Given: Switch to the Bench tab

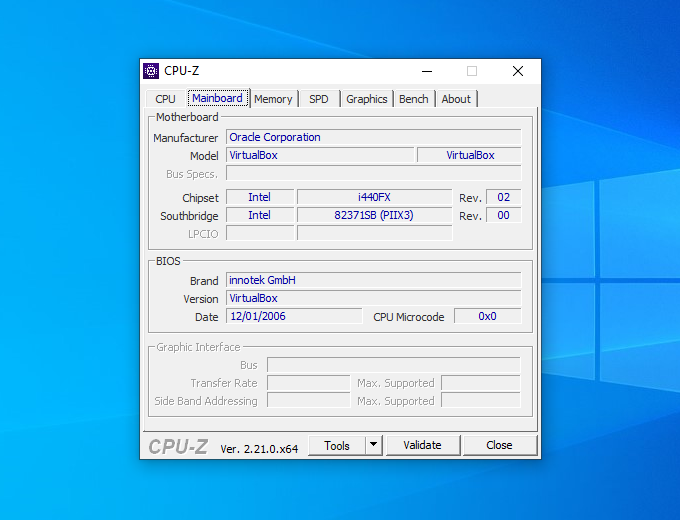Looking at the screenshot, I should point(414,99).
